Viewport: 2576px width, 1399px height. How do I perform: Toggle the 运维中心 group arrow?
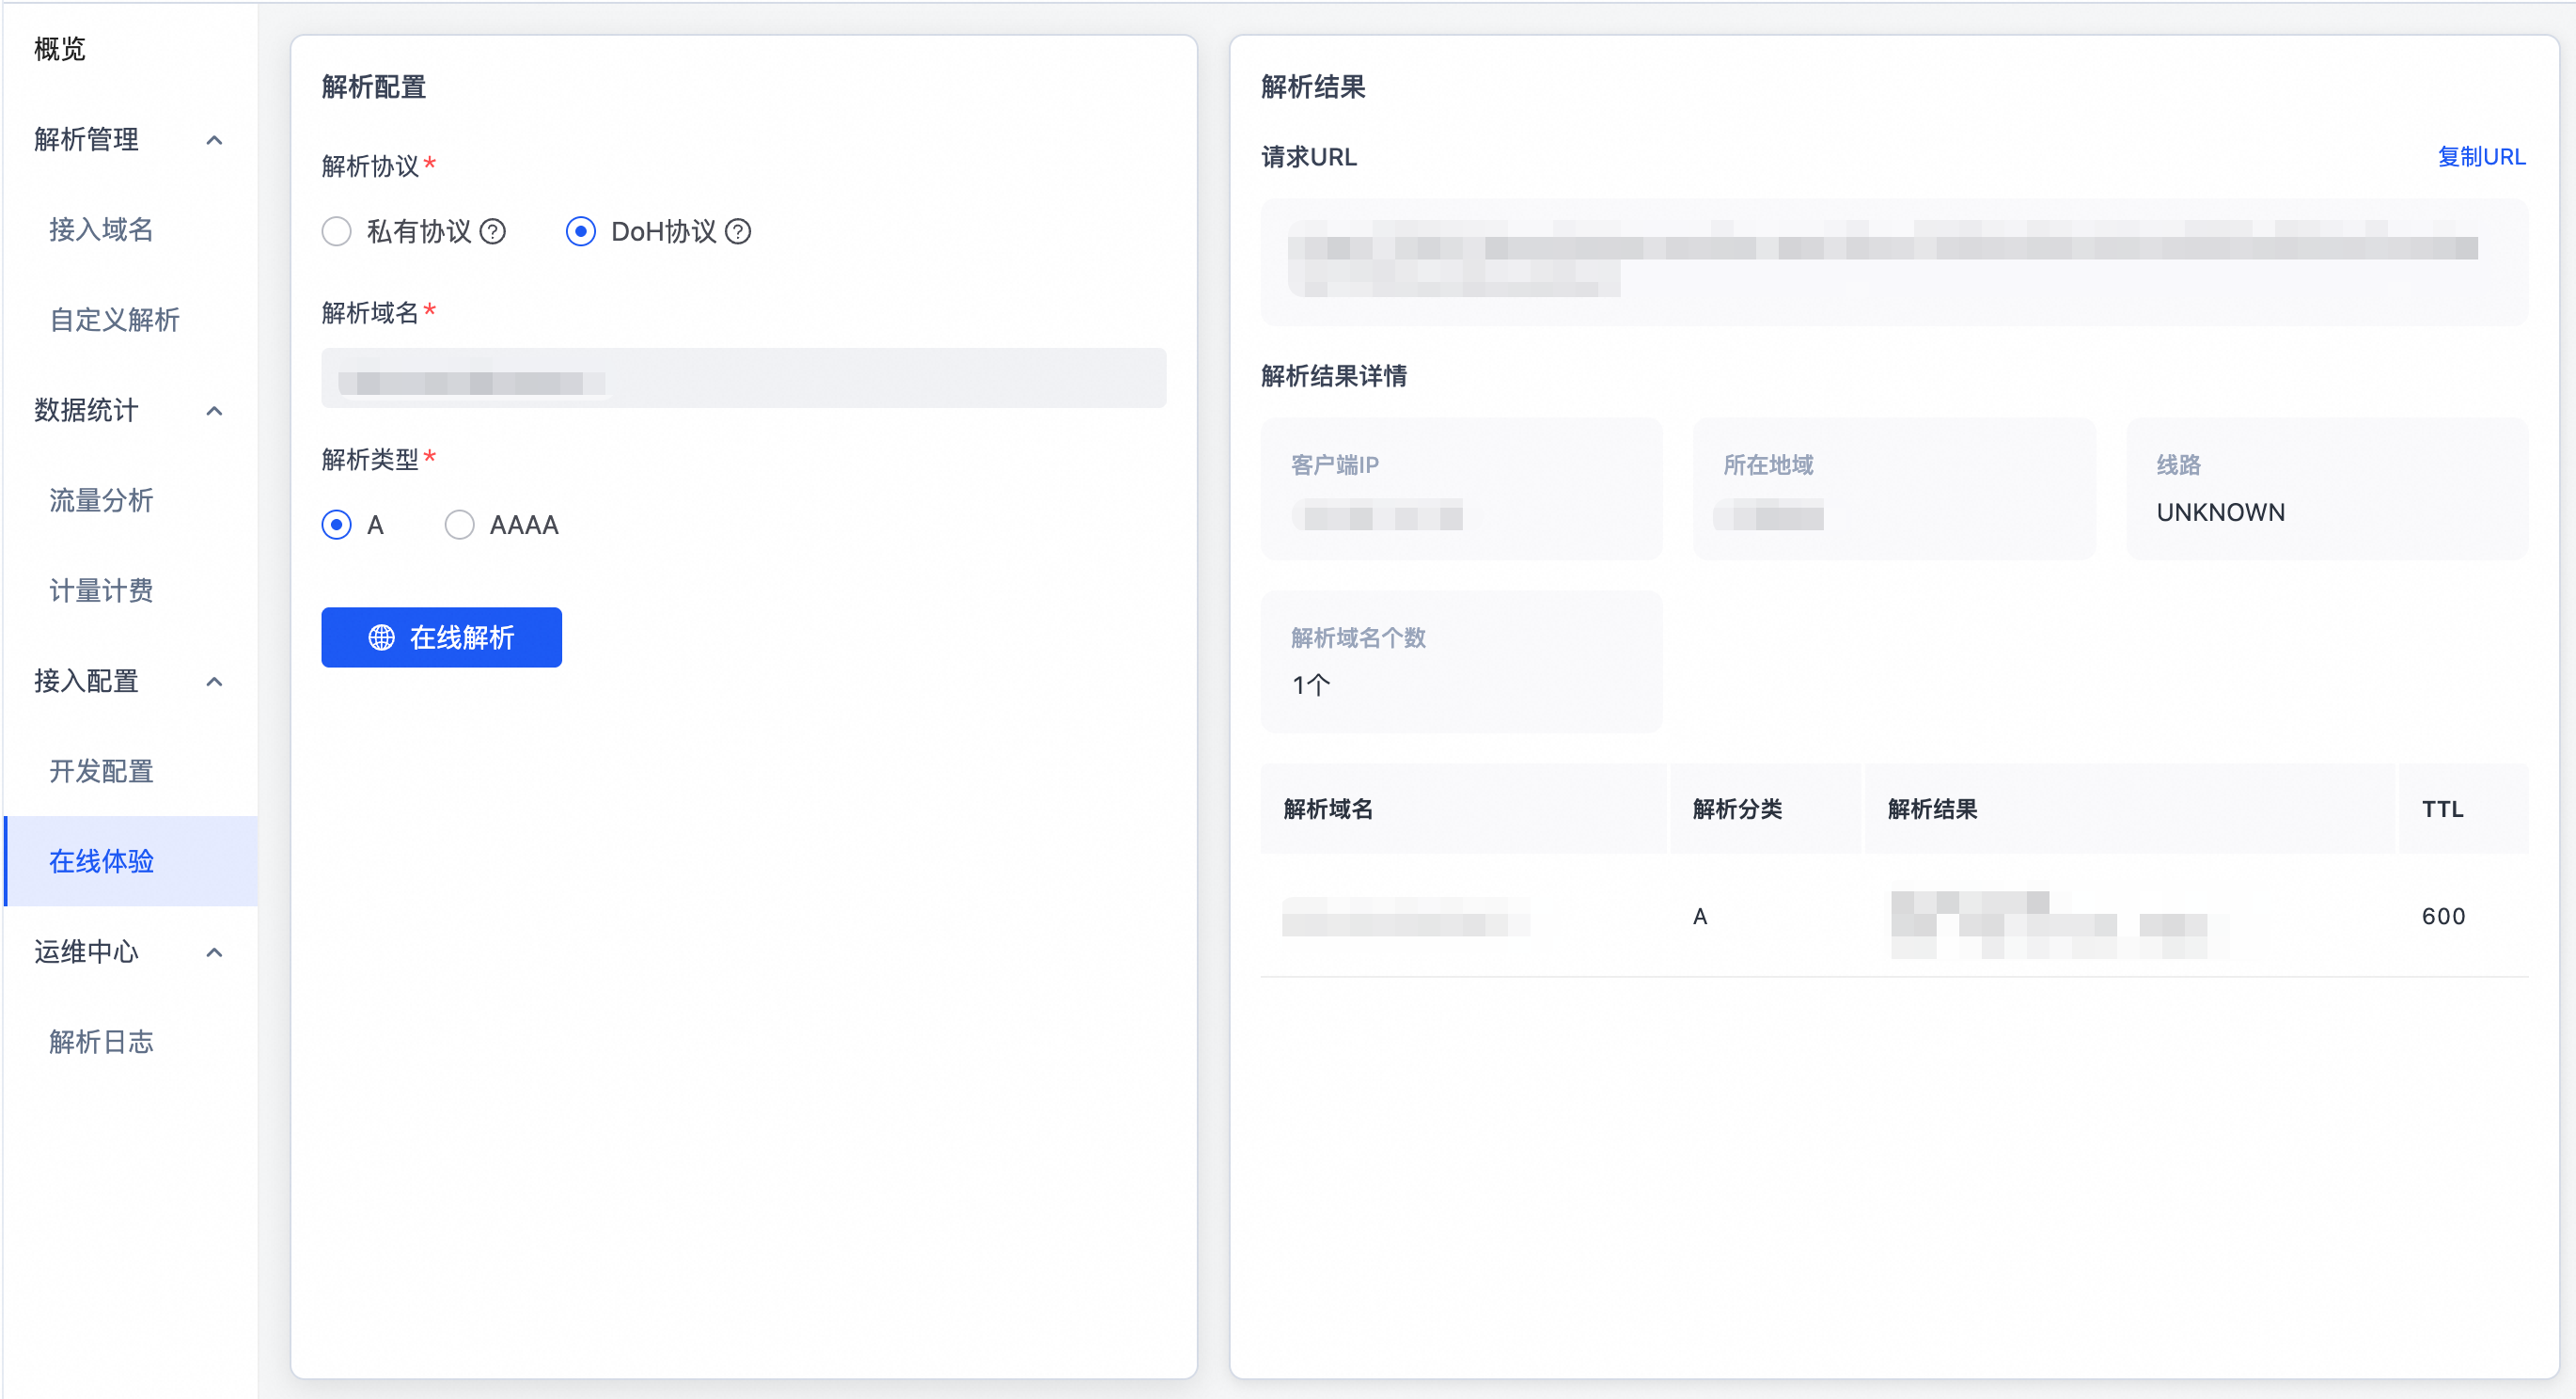coord(214,952)
